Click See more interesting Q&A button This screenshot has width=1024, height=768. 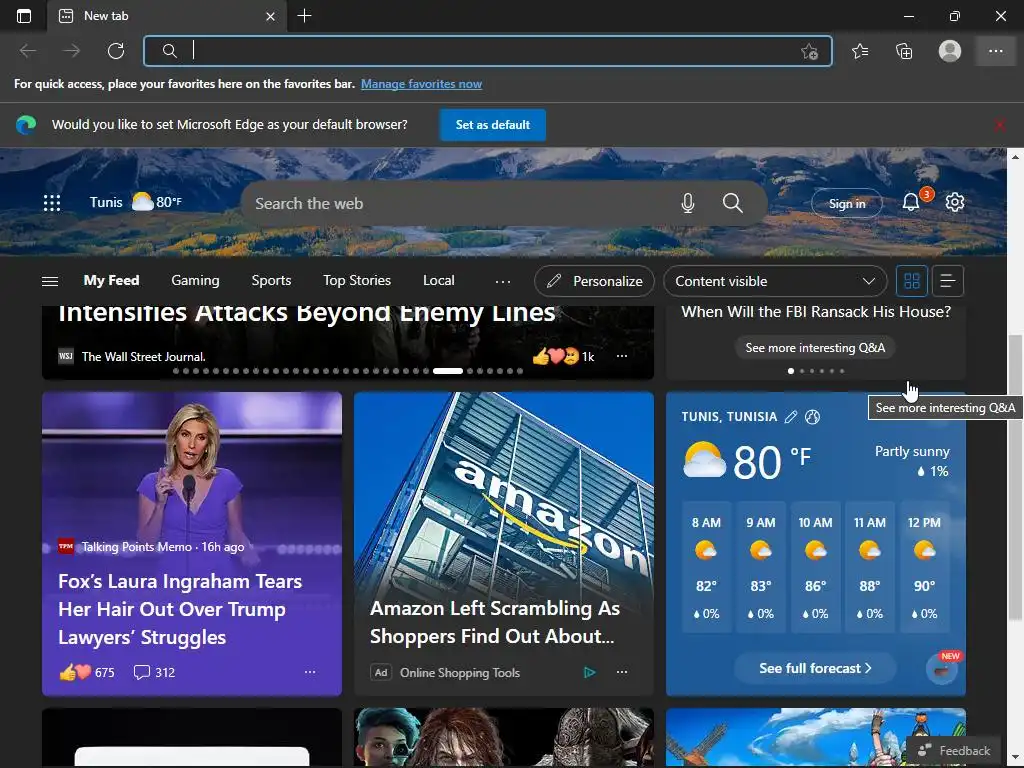pyautogui.click(x=815, y=347)
